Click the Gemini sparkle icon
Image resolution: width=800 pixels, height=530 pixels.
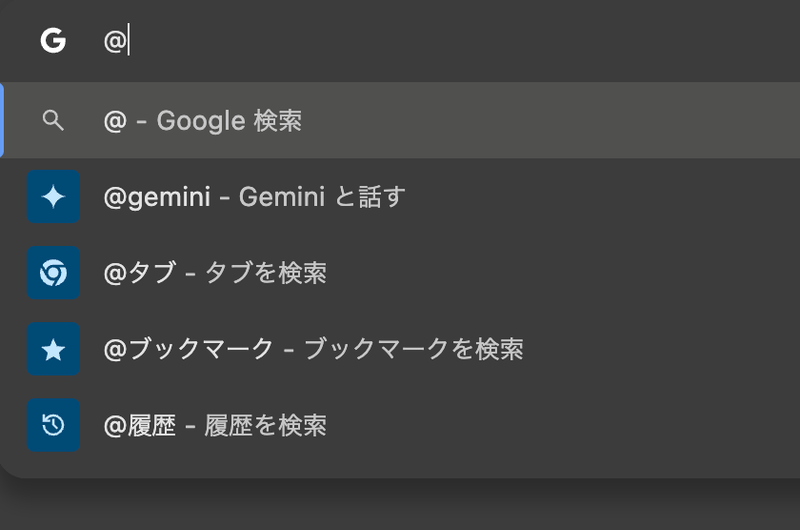click(x=53, y=197)
